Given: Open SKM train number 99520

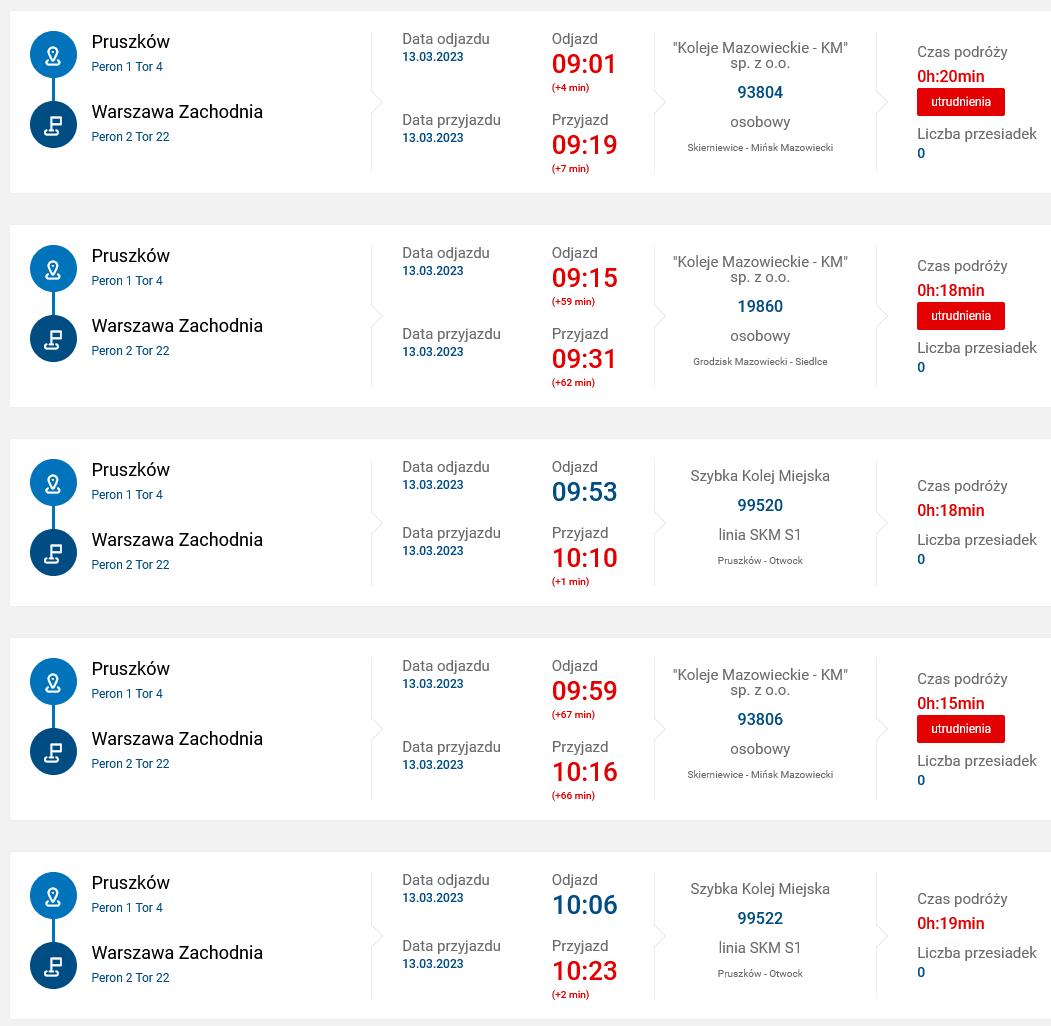Looking at the screenshot, I should pyautogui.click(x=760, y=505).
